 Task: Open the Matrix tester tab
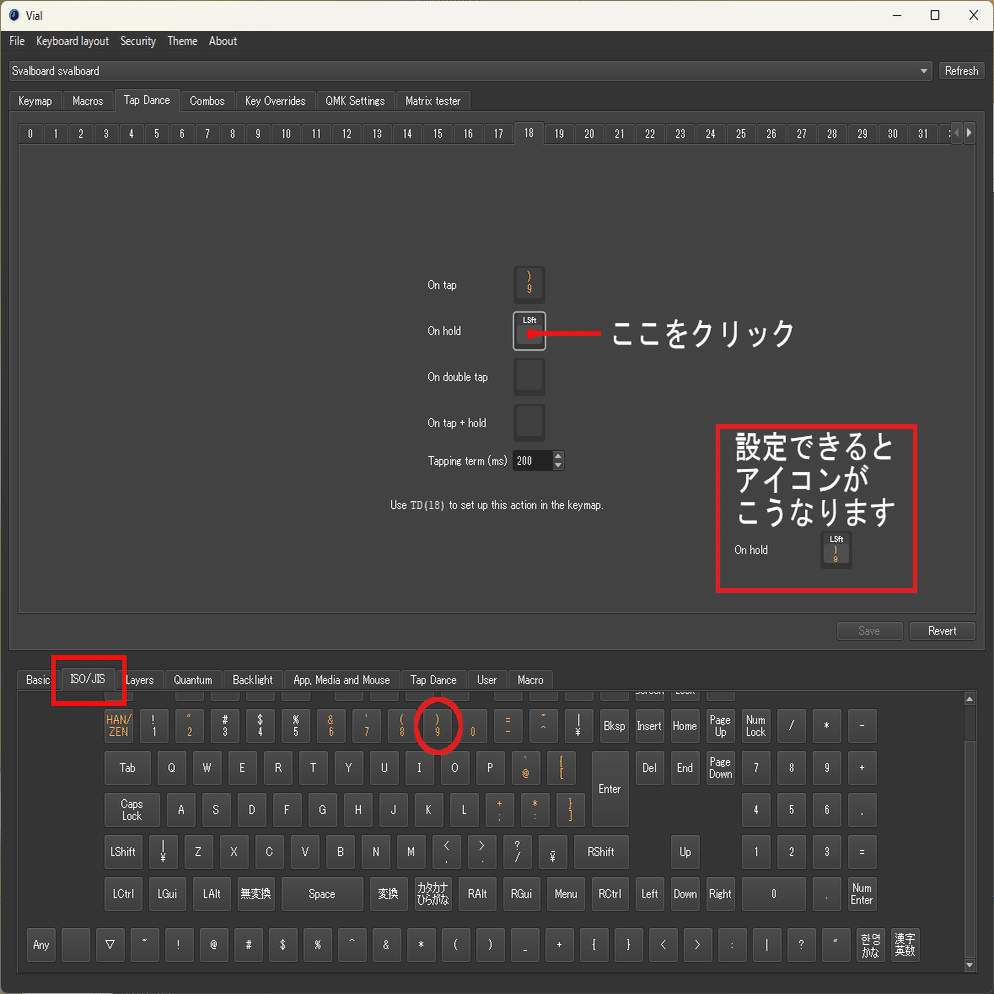432,101
